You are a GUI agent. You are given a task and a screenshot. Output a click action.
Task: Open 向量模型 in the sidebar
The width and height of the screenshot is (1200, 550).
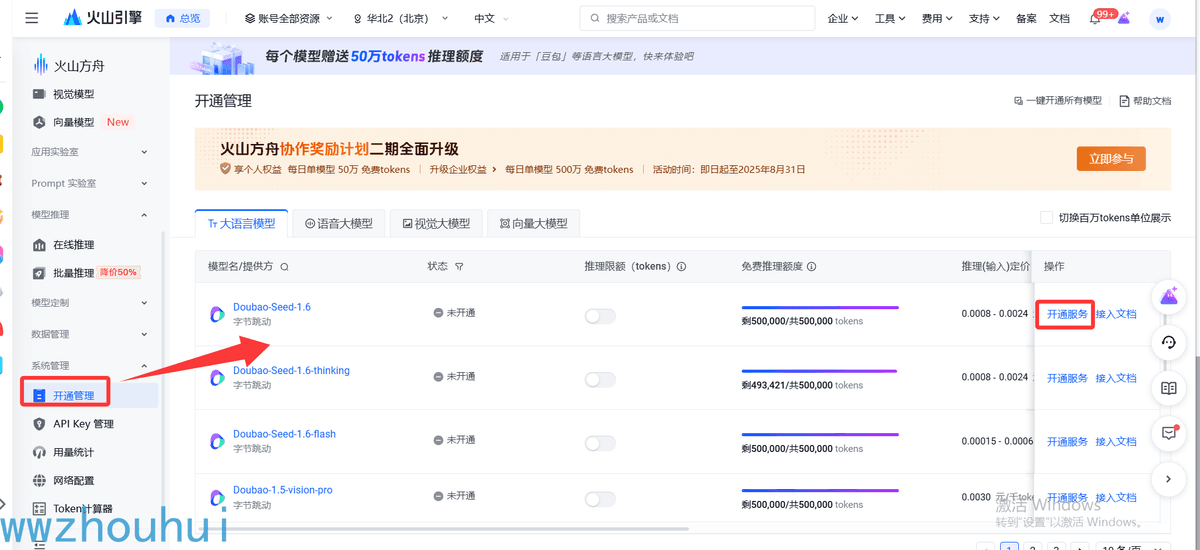click(74, 122)
